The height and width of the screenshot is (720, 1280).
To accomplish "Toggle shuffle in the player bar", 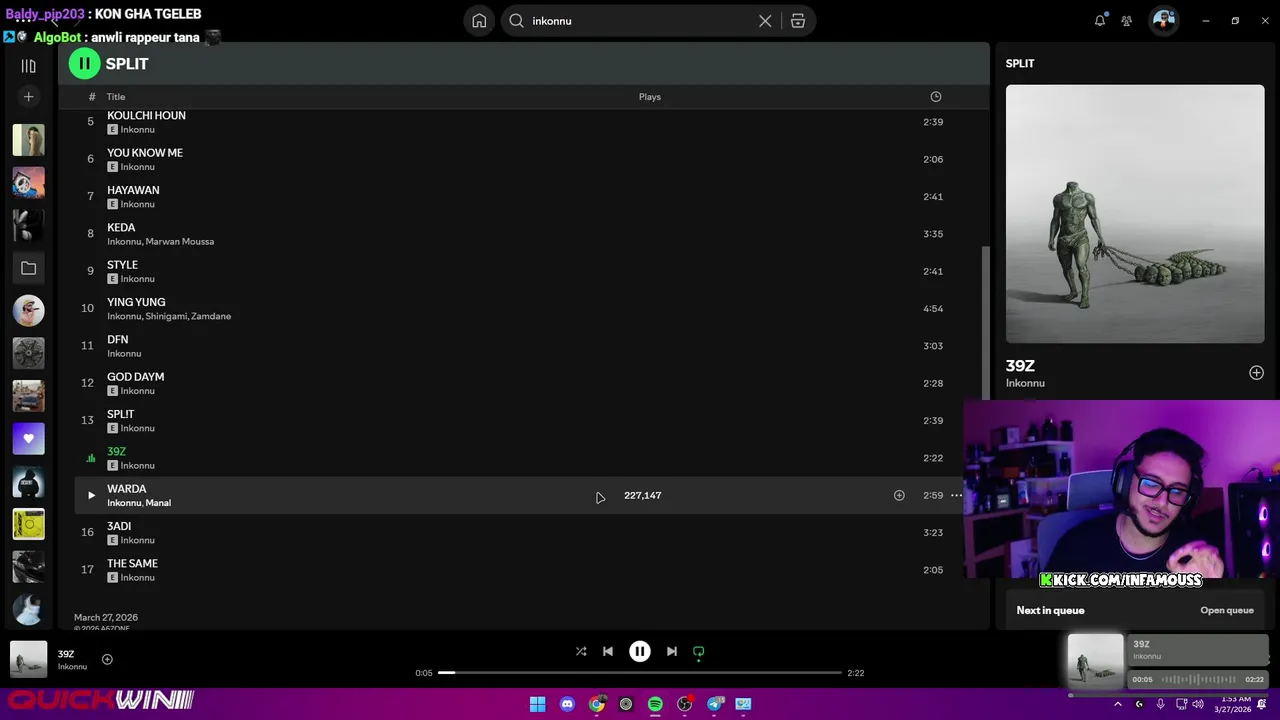I will (x=581, y=651).
